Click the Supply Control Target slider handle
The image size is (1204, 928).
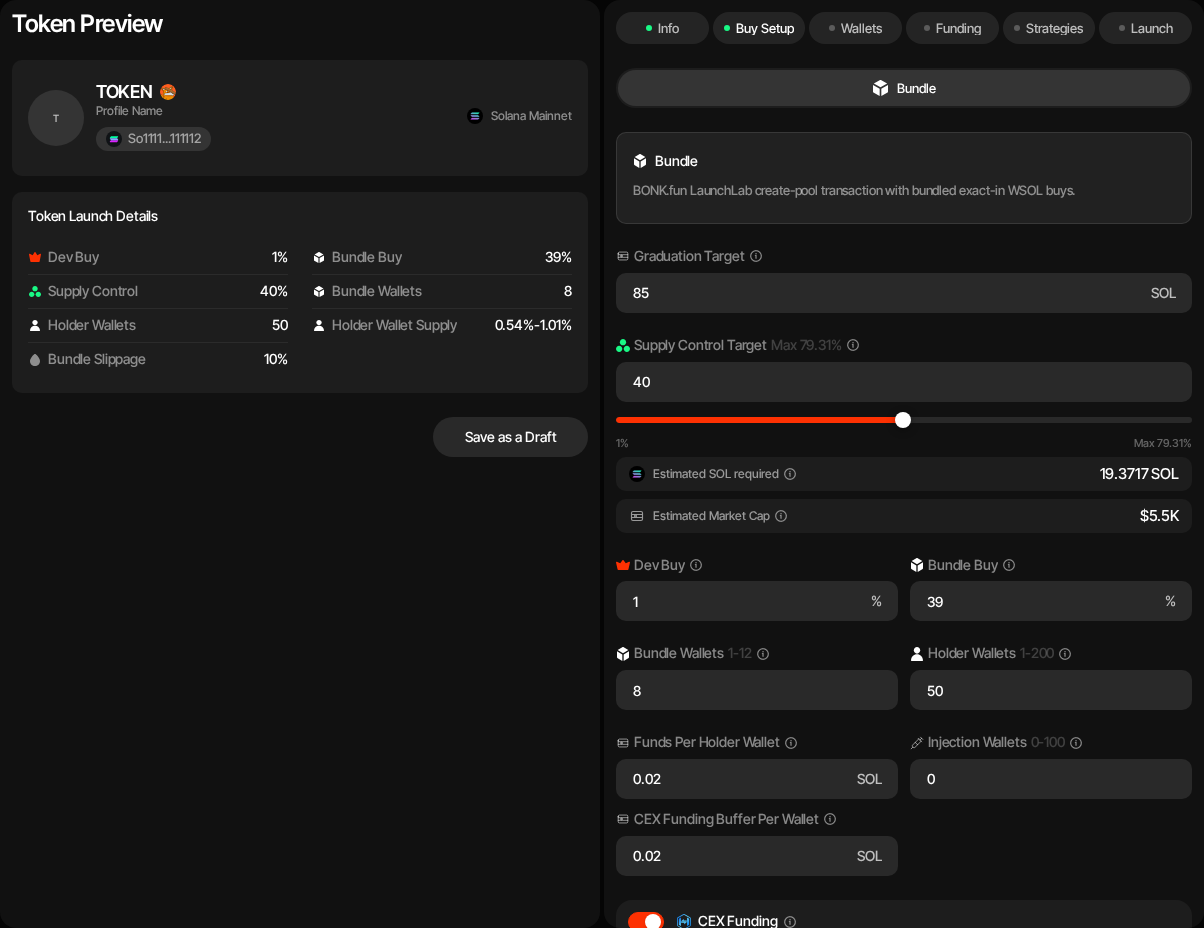(903, 420)
